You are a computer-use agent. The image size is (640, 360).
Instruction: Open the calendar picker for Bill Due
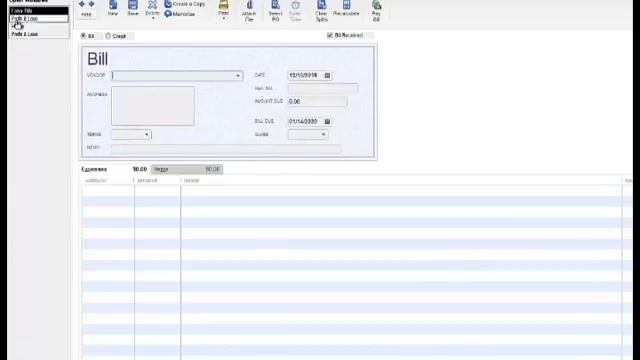click(x=327, y=121)
